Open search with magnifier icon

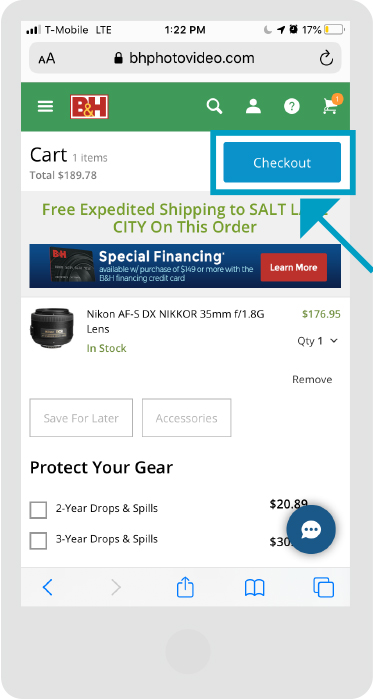tap(214, 106)
